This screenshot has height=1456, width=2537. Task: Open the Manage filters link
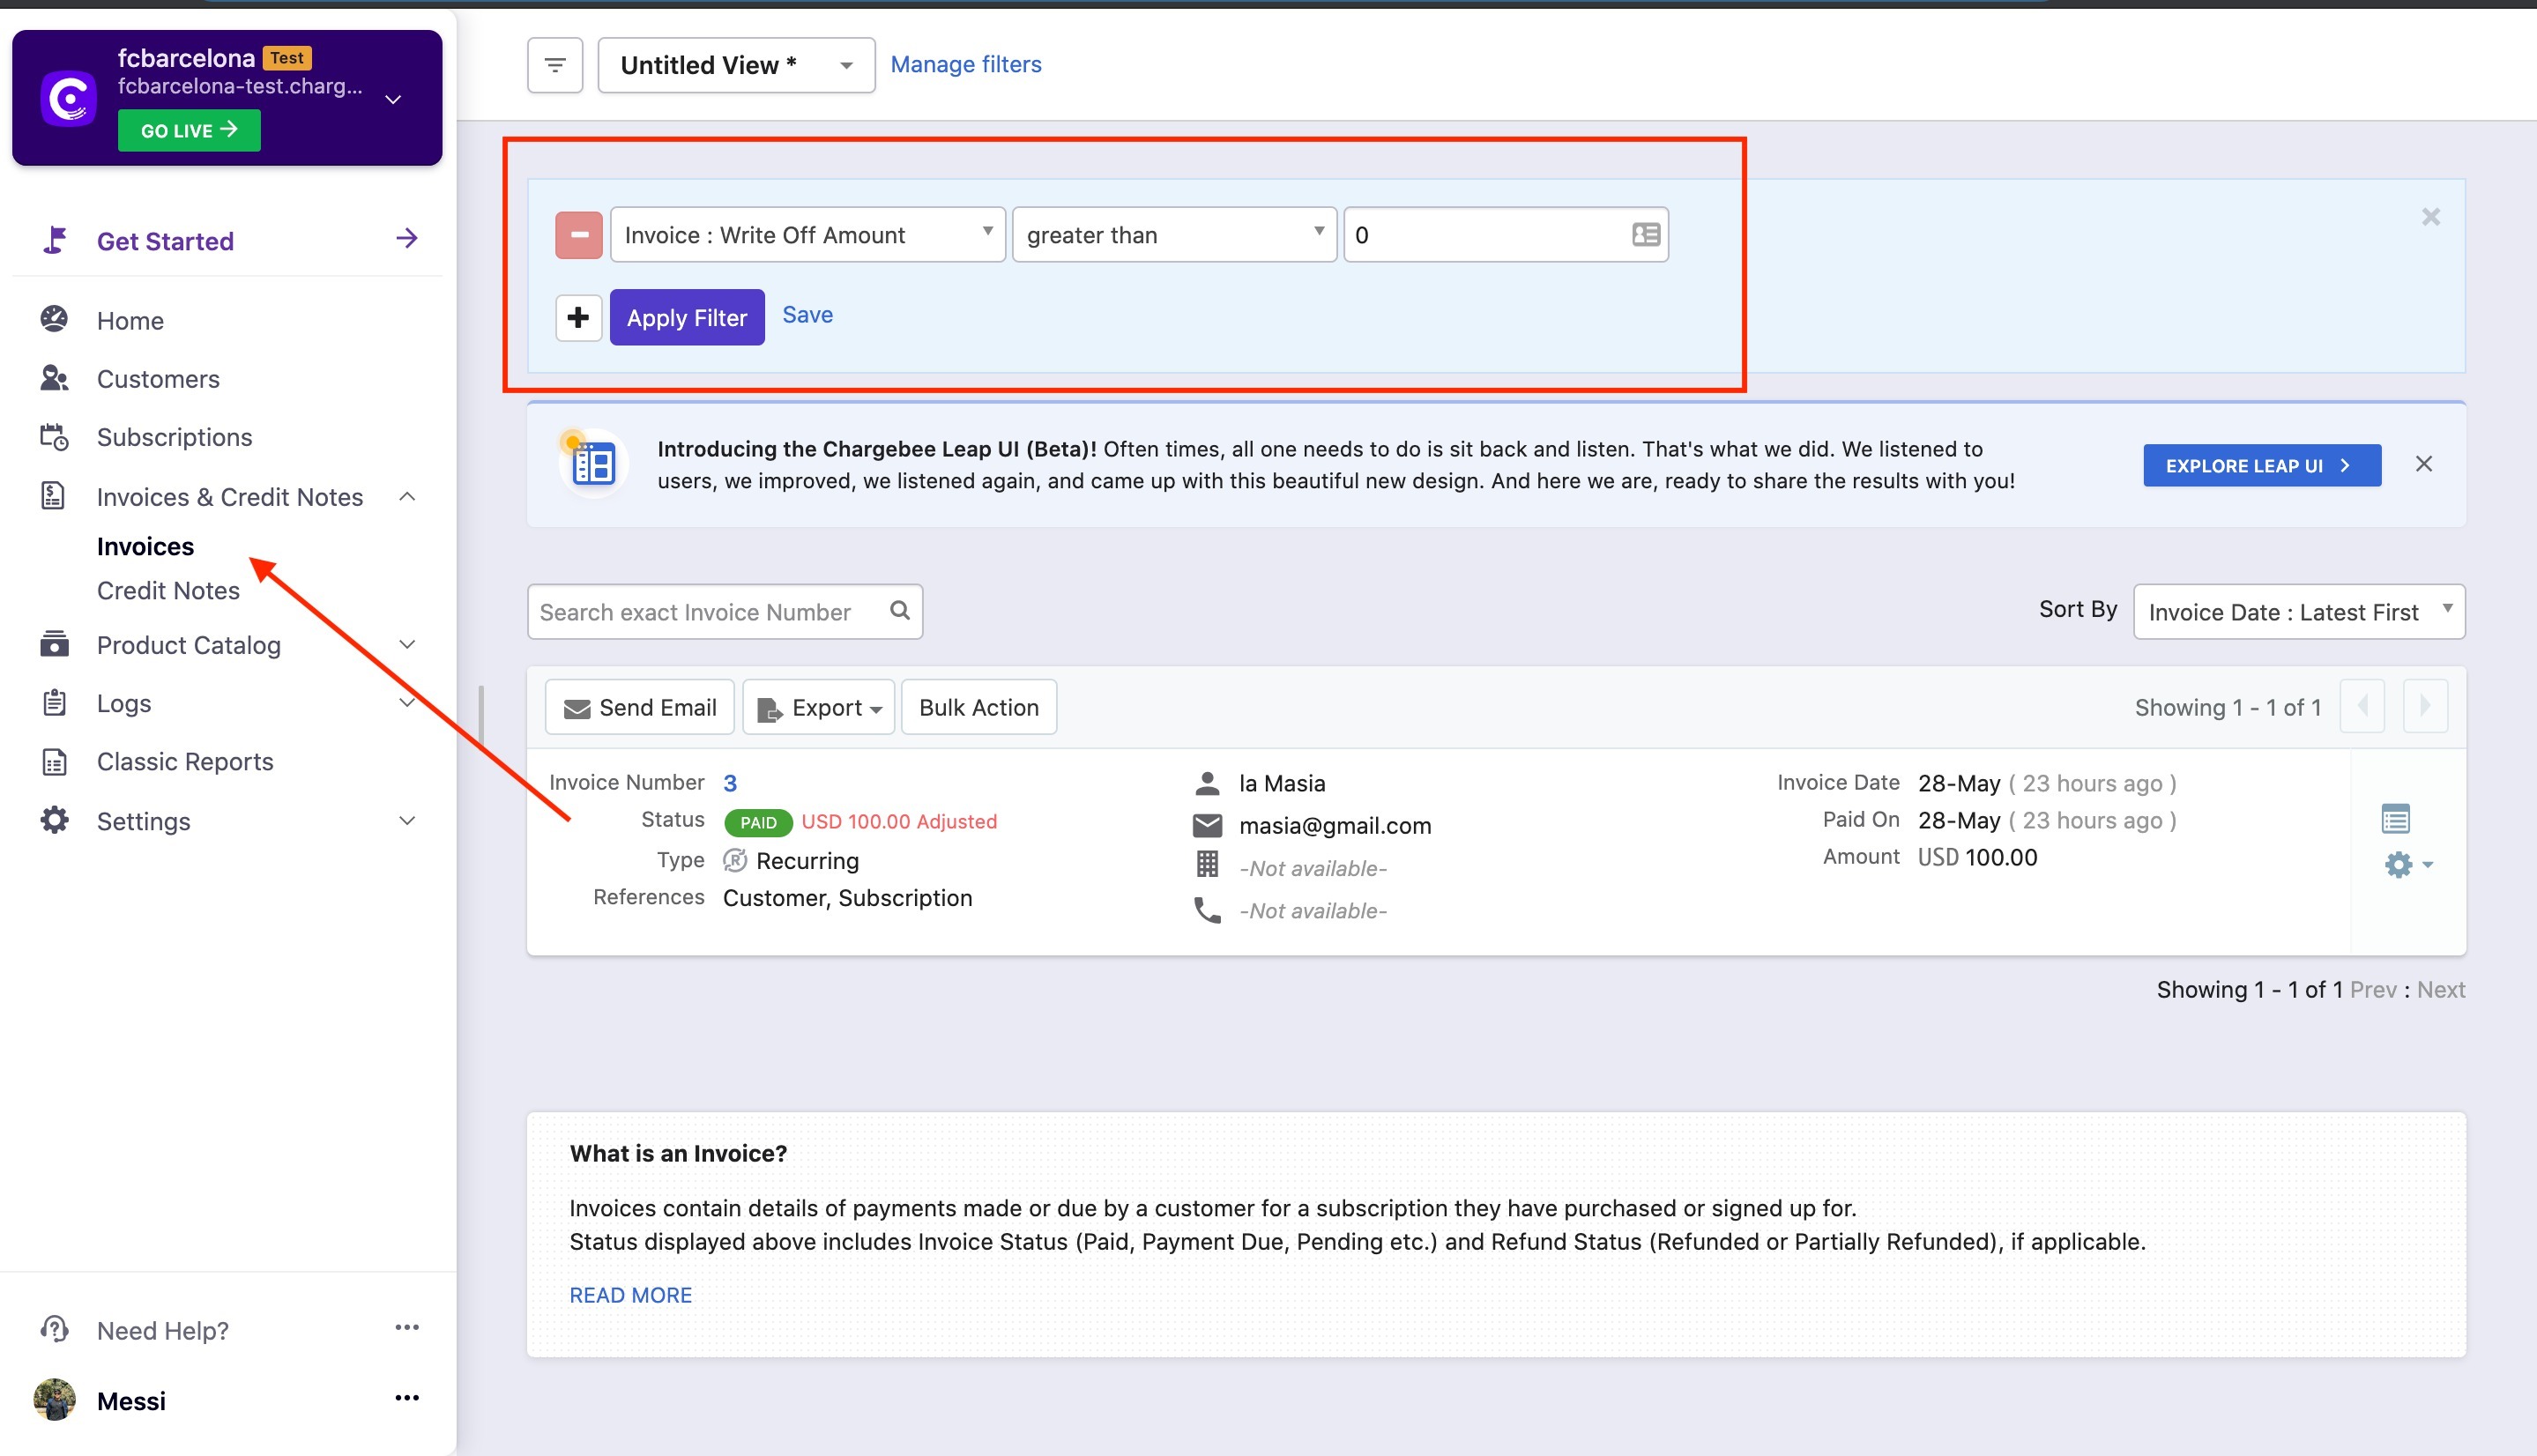pos(965,65)
